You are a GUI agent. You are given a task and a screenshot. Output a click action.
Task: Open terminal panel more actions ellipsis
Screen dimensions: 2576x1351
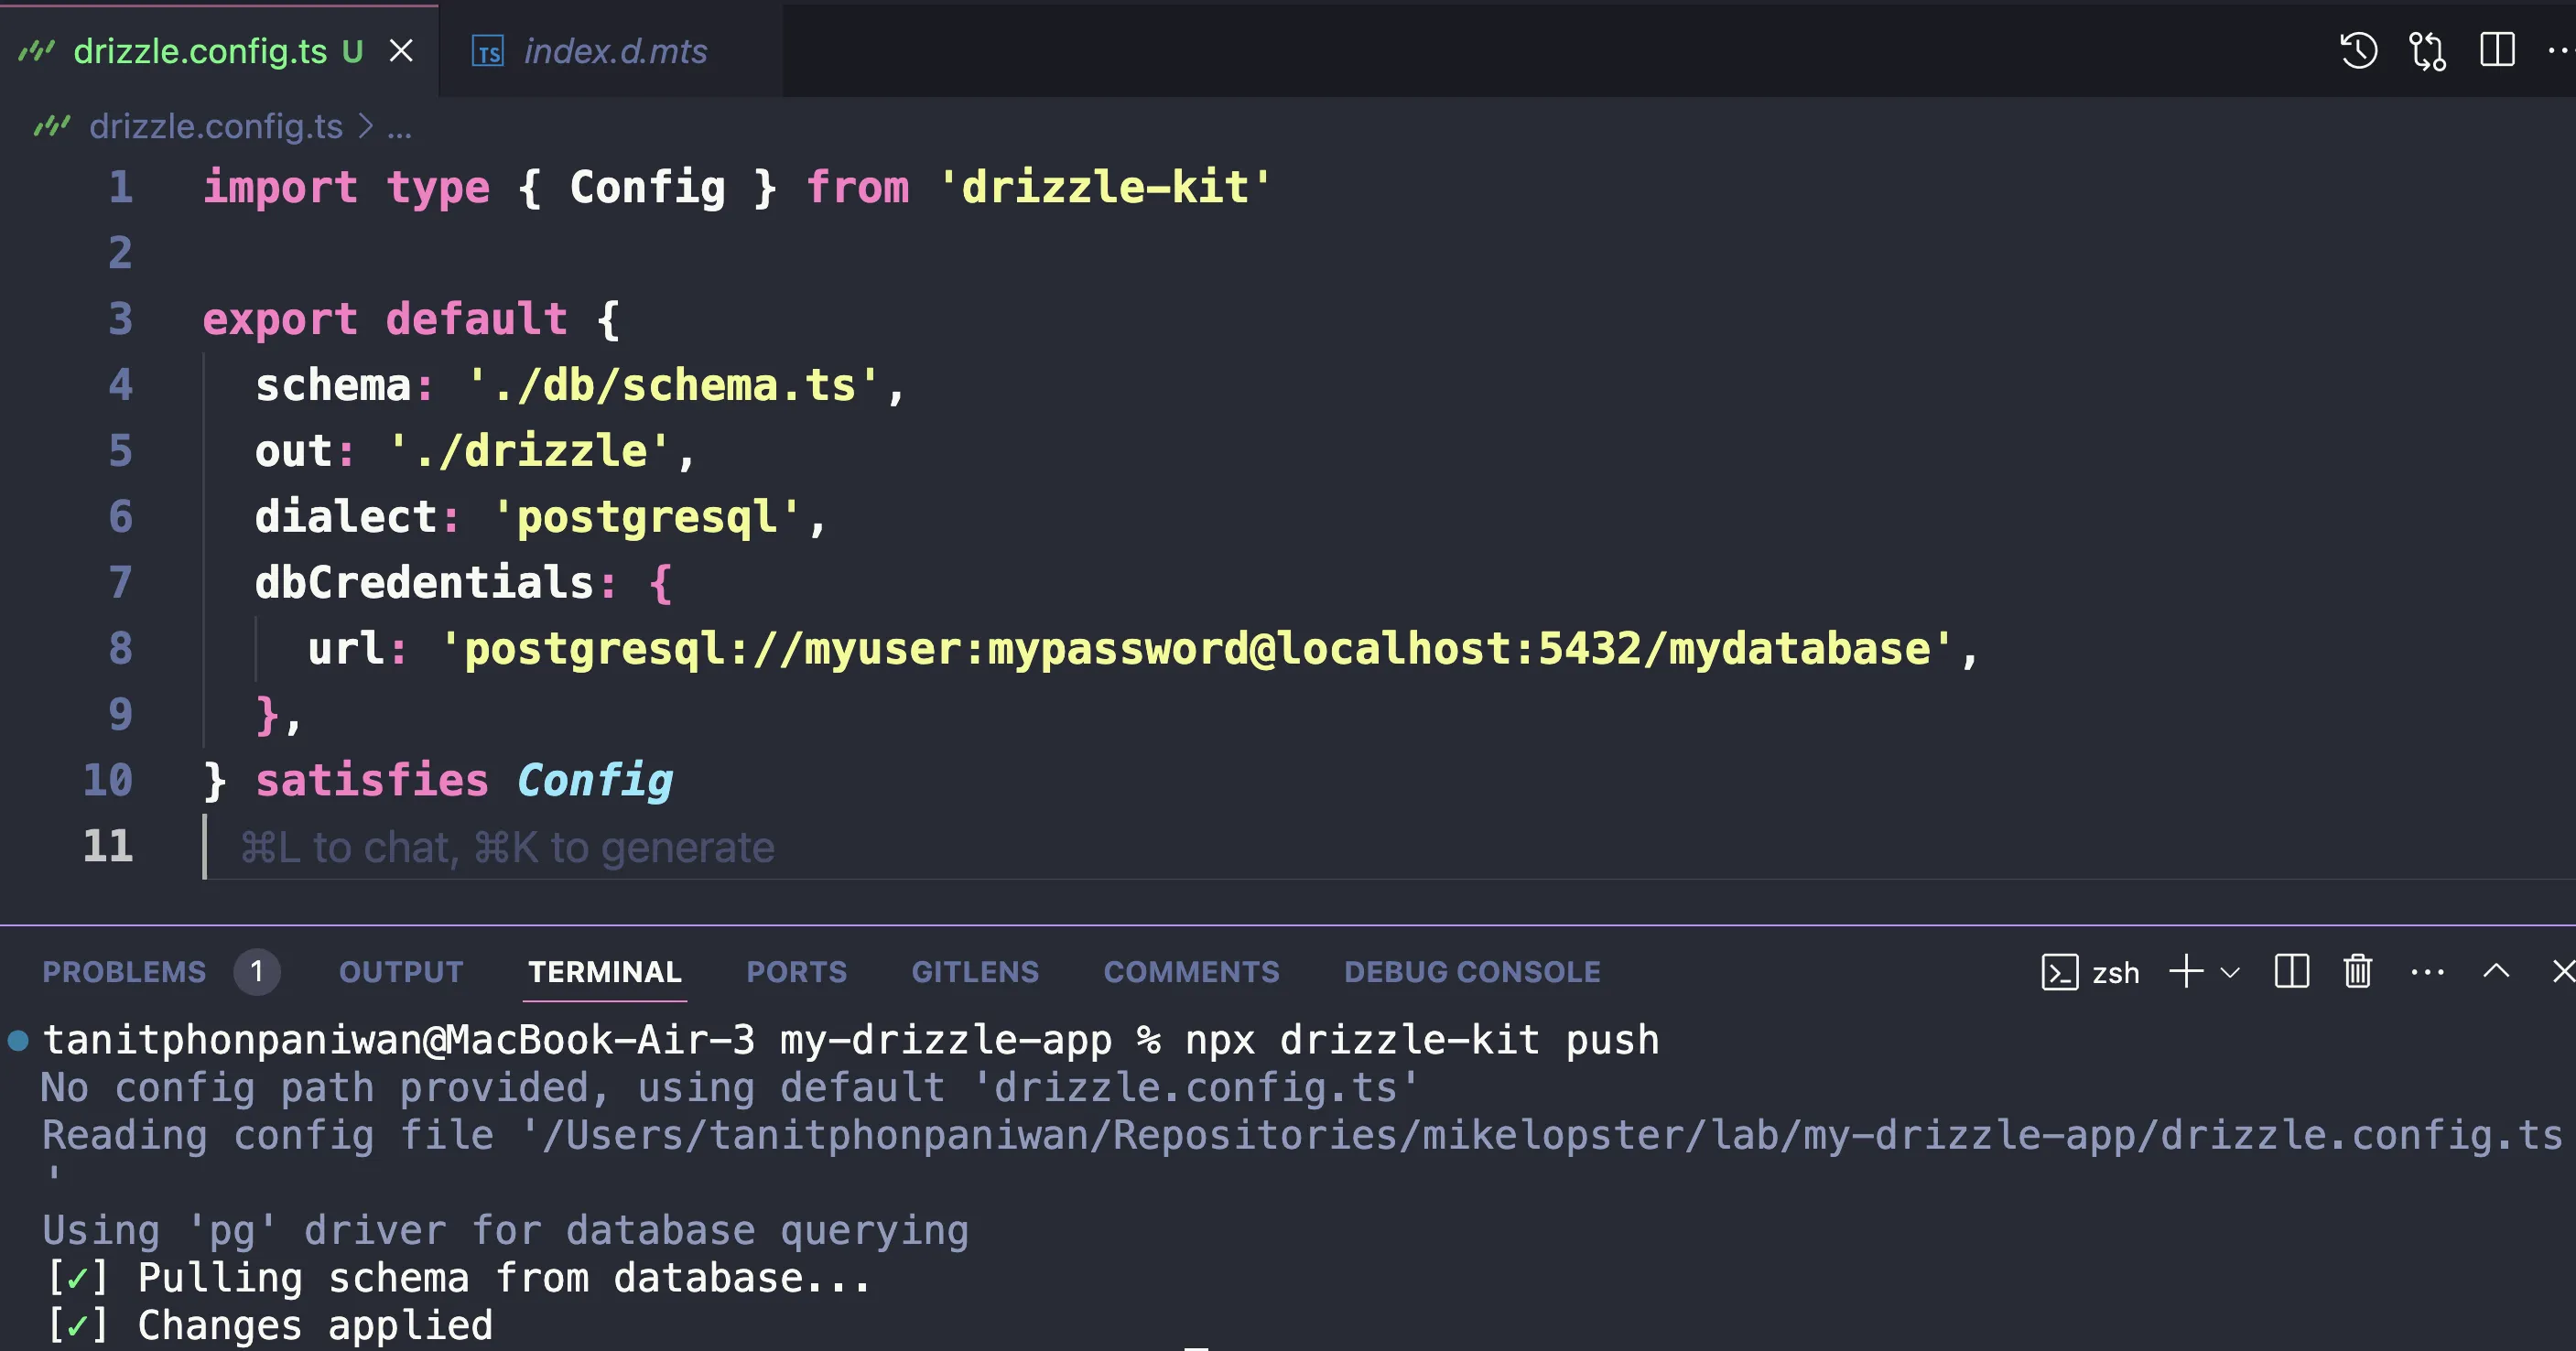click(2427, 972)
